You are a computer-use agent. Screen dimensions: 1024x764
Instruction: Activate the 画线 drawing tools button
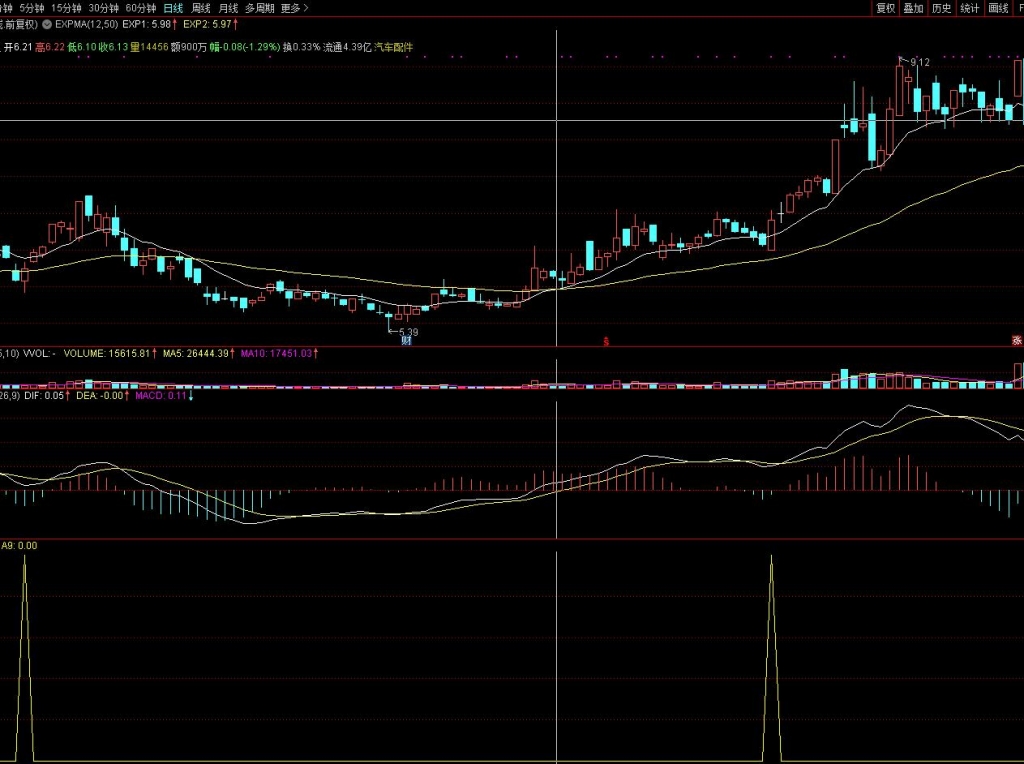point(998,8)
